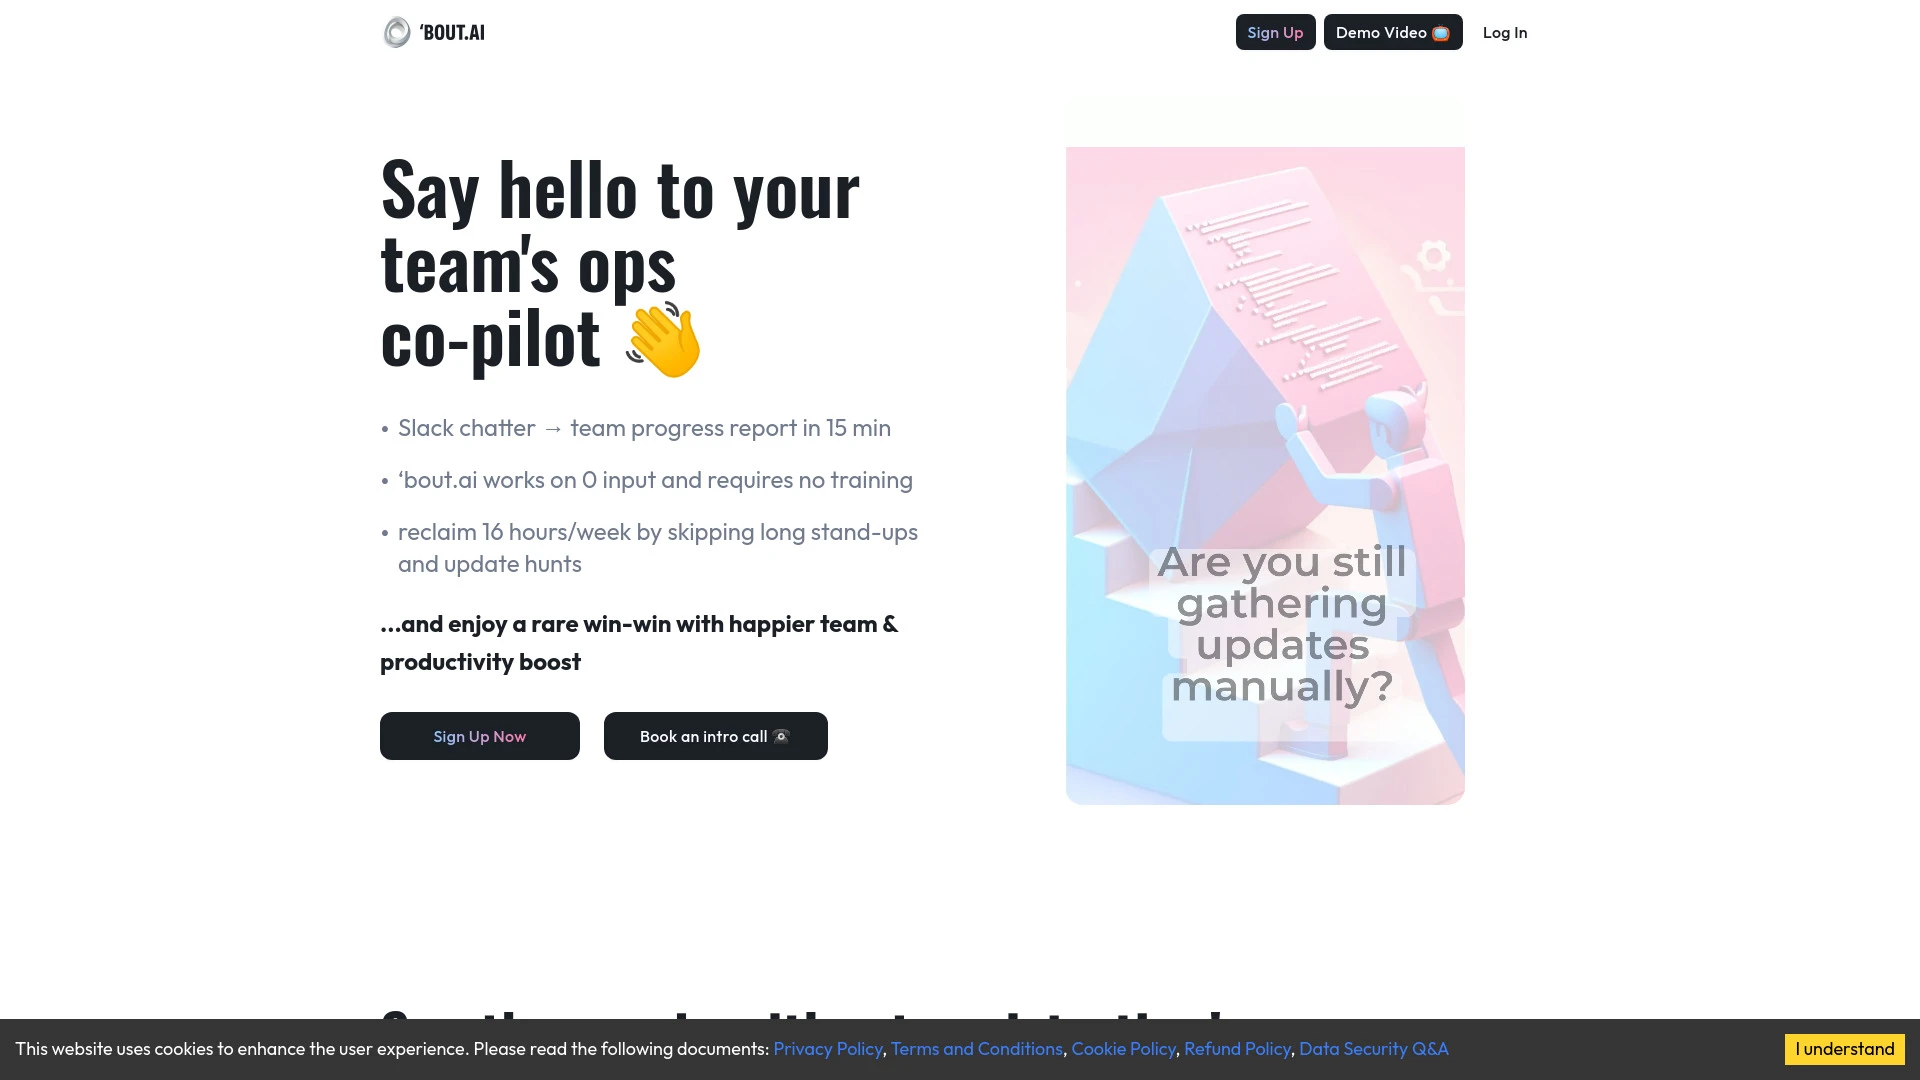Open Demo Video player
The height and width of the screenshot is (1080, 1920).
[x=1393, y=32]
